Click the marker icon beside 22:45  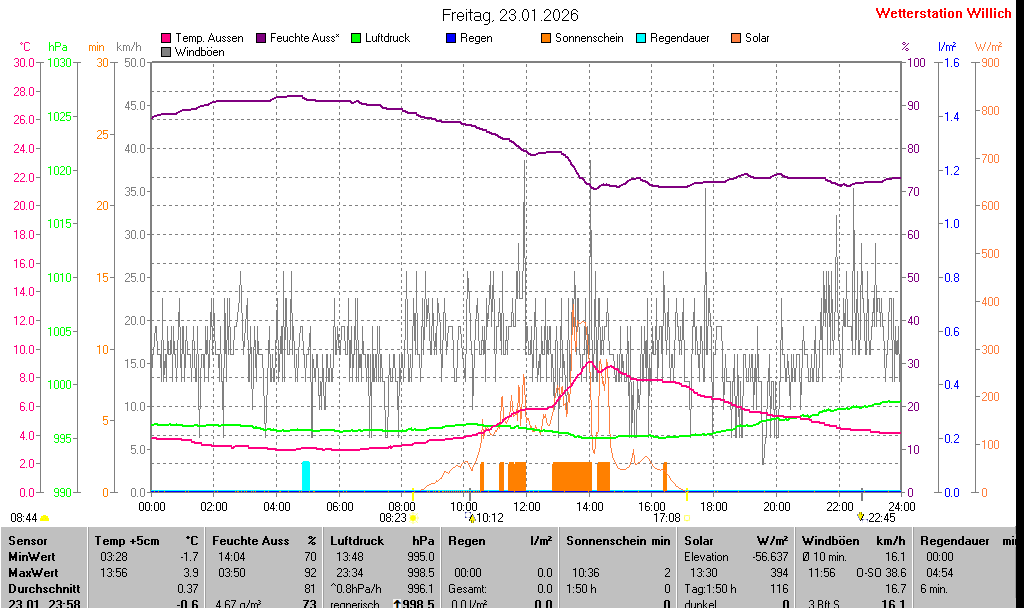[860, 517]
